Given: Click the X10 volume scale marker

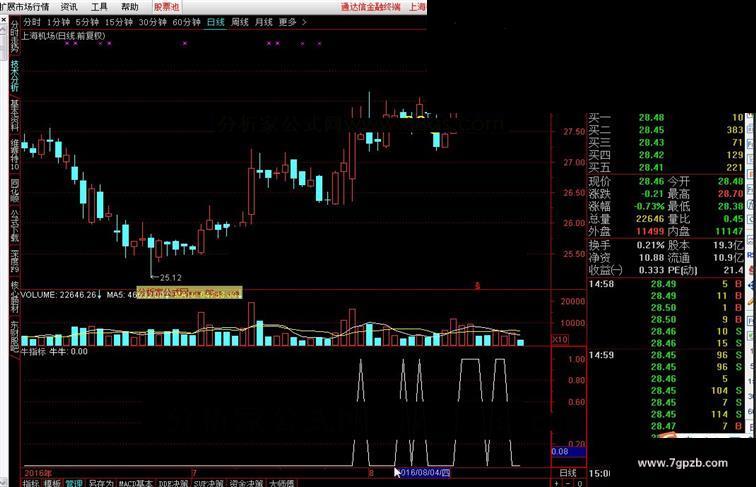Looking at the screenshot, I should [x=559, y=339].
